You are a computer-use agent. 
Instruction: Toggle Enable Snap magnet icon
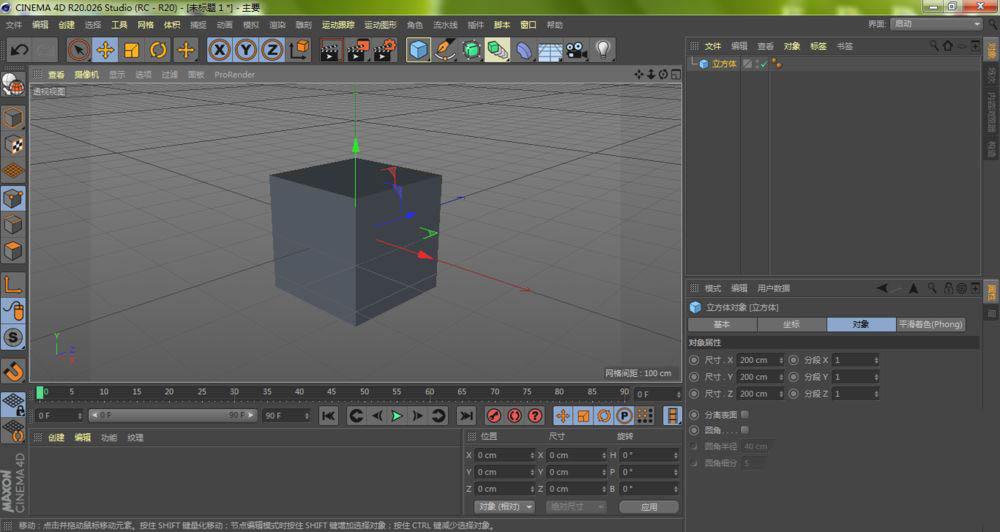13,371
